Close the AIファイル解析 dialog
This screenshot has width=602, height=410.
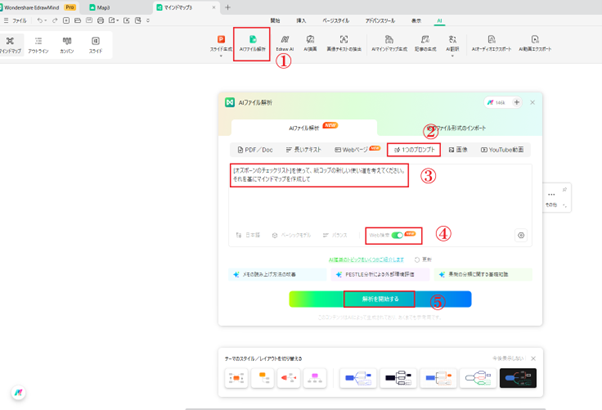pos(533,102)
